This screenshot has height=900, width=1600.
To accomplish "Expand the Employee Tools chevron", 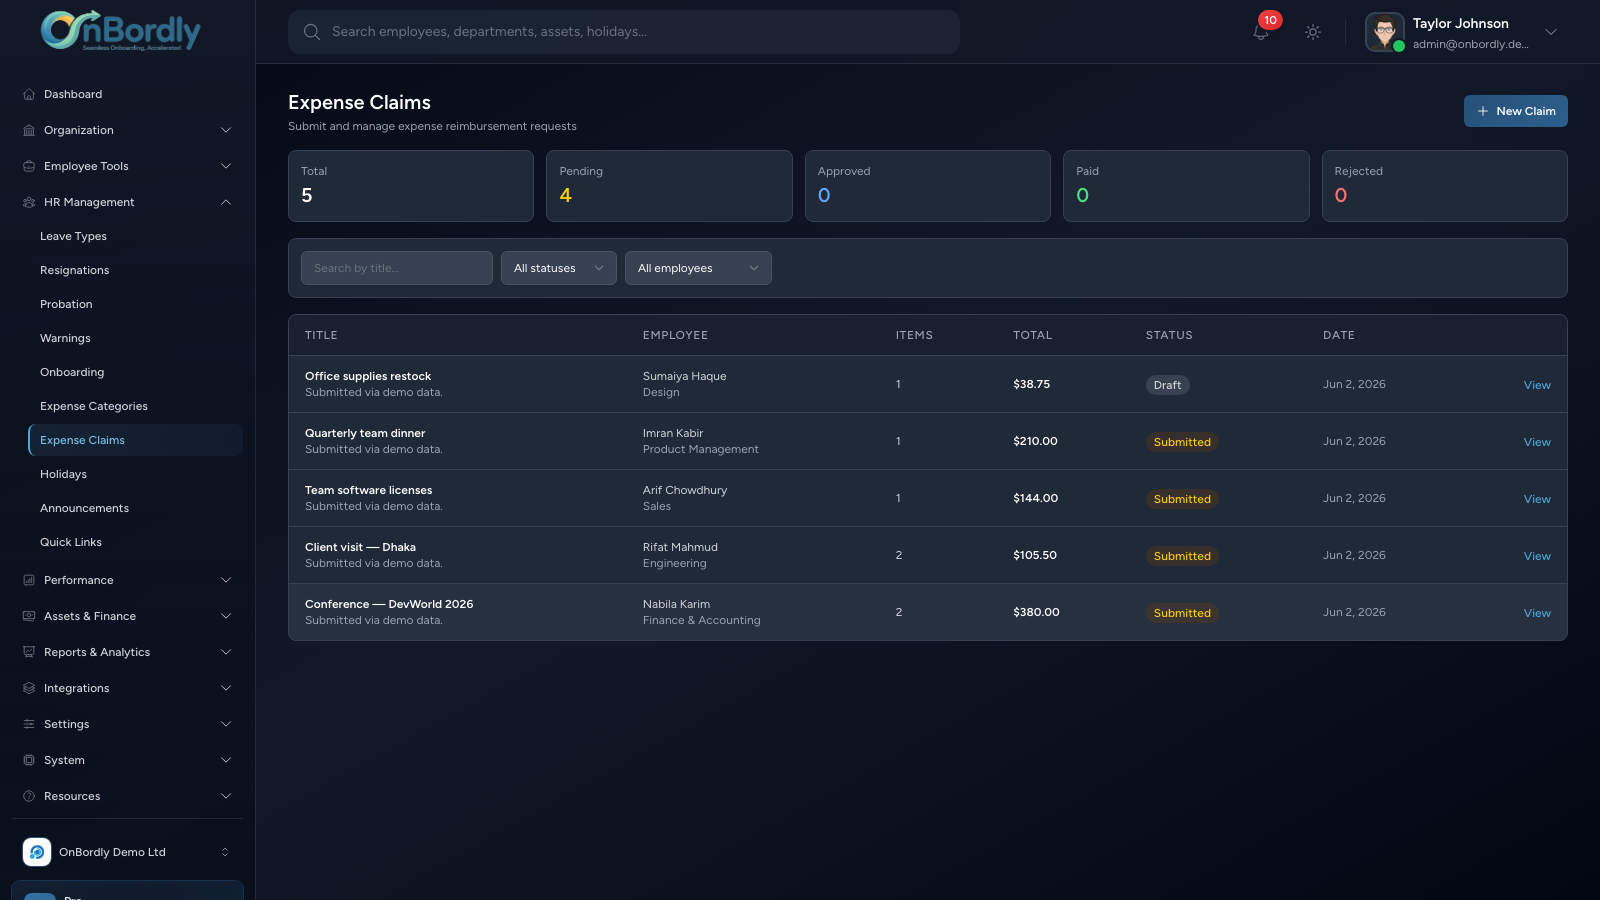I will click(226, 166).
